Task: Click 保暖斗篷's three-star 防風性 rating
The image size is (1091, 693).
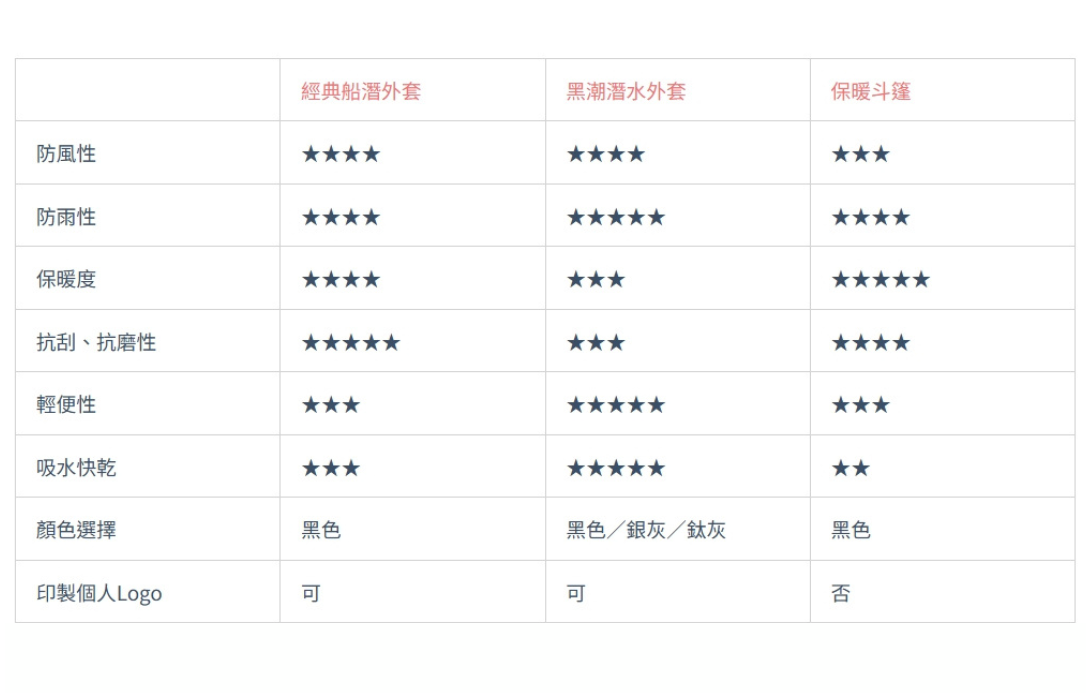Action: pyautogui.click(x=860, y=154)
